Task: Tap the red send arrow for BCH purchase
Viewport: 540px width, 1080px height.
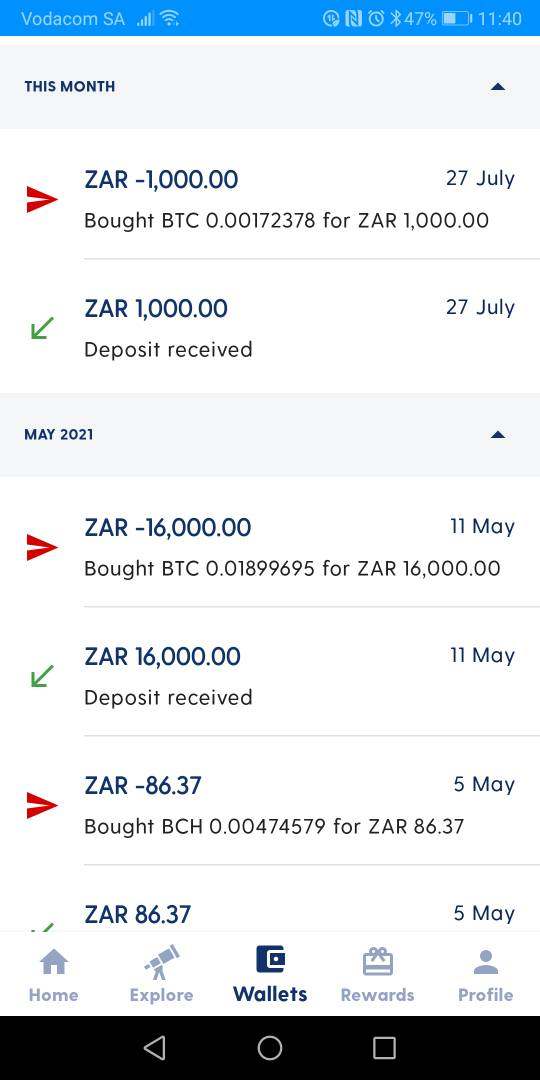Action: 42,805
